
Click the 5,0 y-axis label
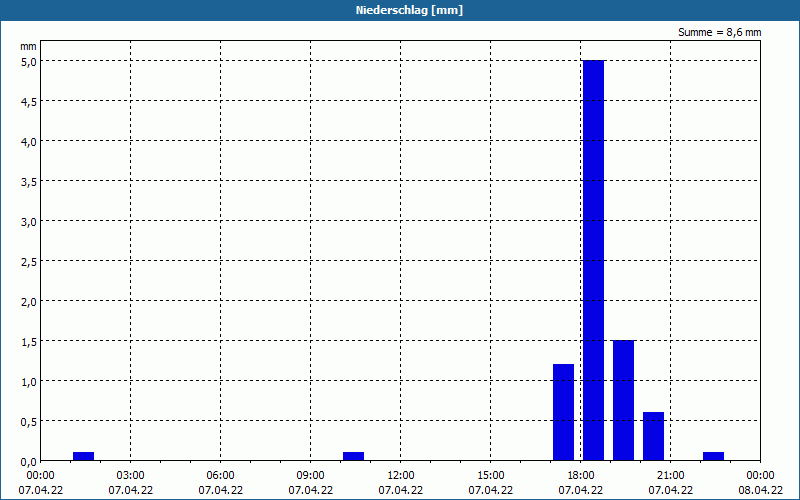[29, 62]
